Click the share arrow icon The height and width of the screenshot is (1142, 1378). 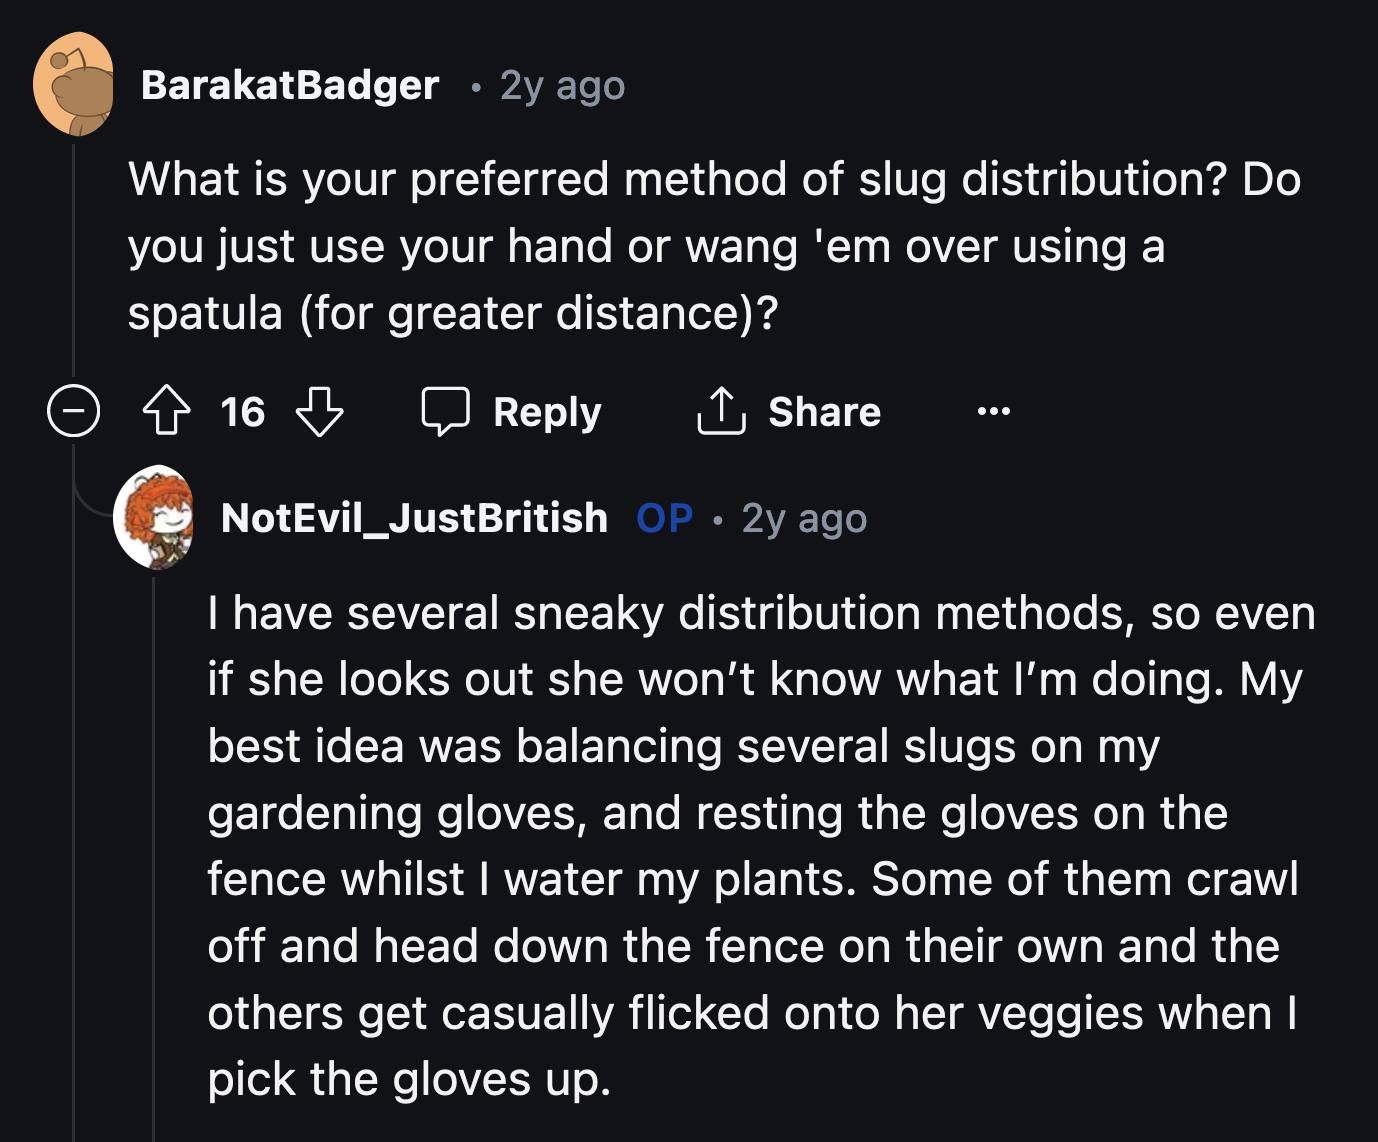(721, 411)
